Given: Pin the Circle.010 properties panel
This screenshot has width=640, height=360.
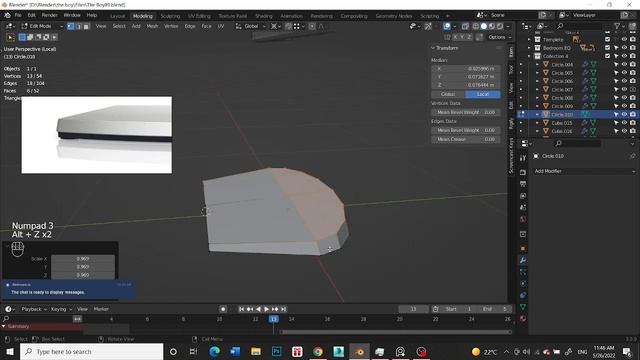Looking at the screenshot, I should pos(632,156).
